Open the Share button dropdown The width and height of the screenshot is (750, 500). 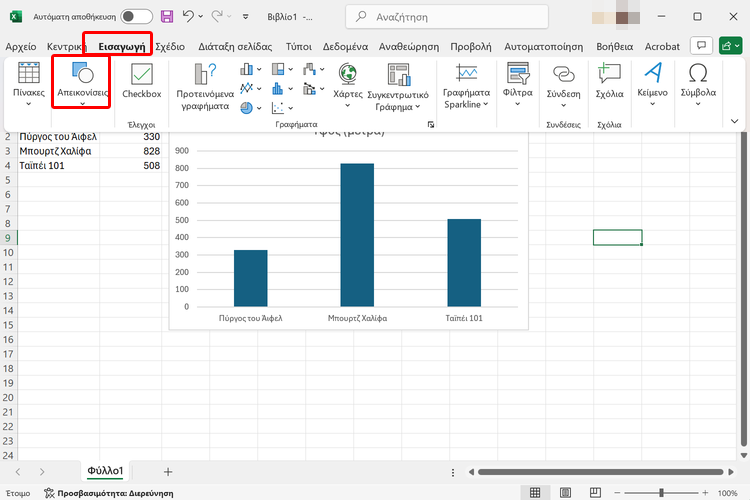click(730, 46)
